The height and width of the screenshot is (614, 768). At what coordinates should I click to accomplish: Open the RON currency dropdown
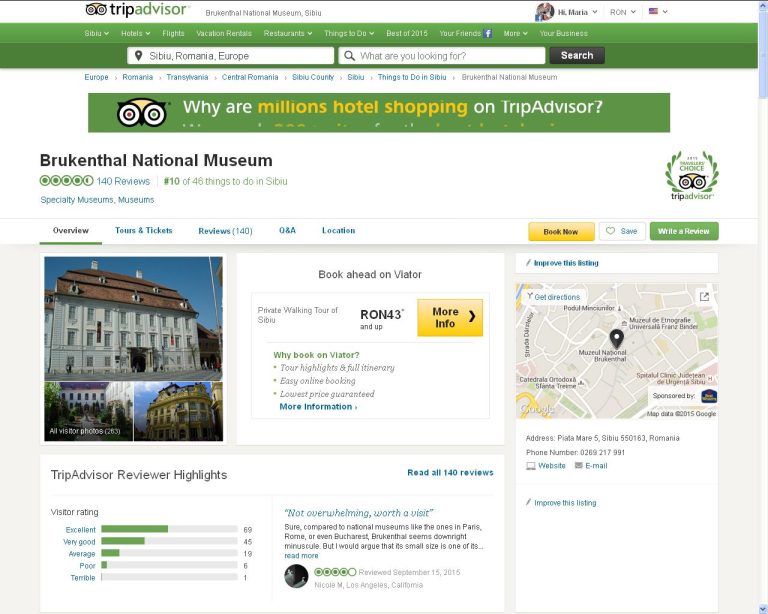[623, 12]
